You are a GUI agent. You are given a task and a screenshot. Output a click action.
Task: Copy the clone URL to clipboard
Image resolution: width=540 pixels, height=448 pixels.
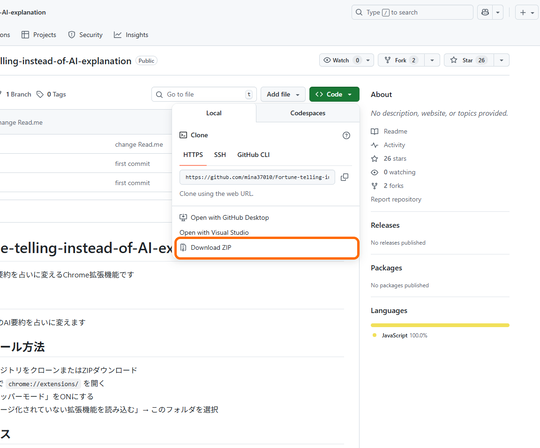click(344, 177)
